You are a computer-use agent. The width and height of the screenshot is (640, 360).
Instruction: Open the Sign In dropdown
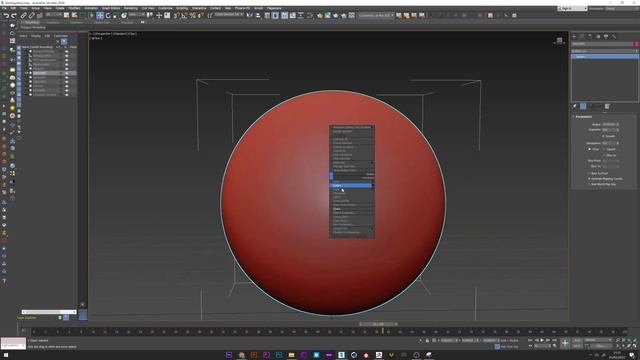coord(572,8)
